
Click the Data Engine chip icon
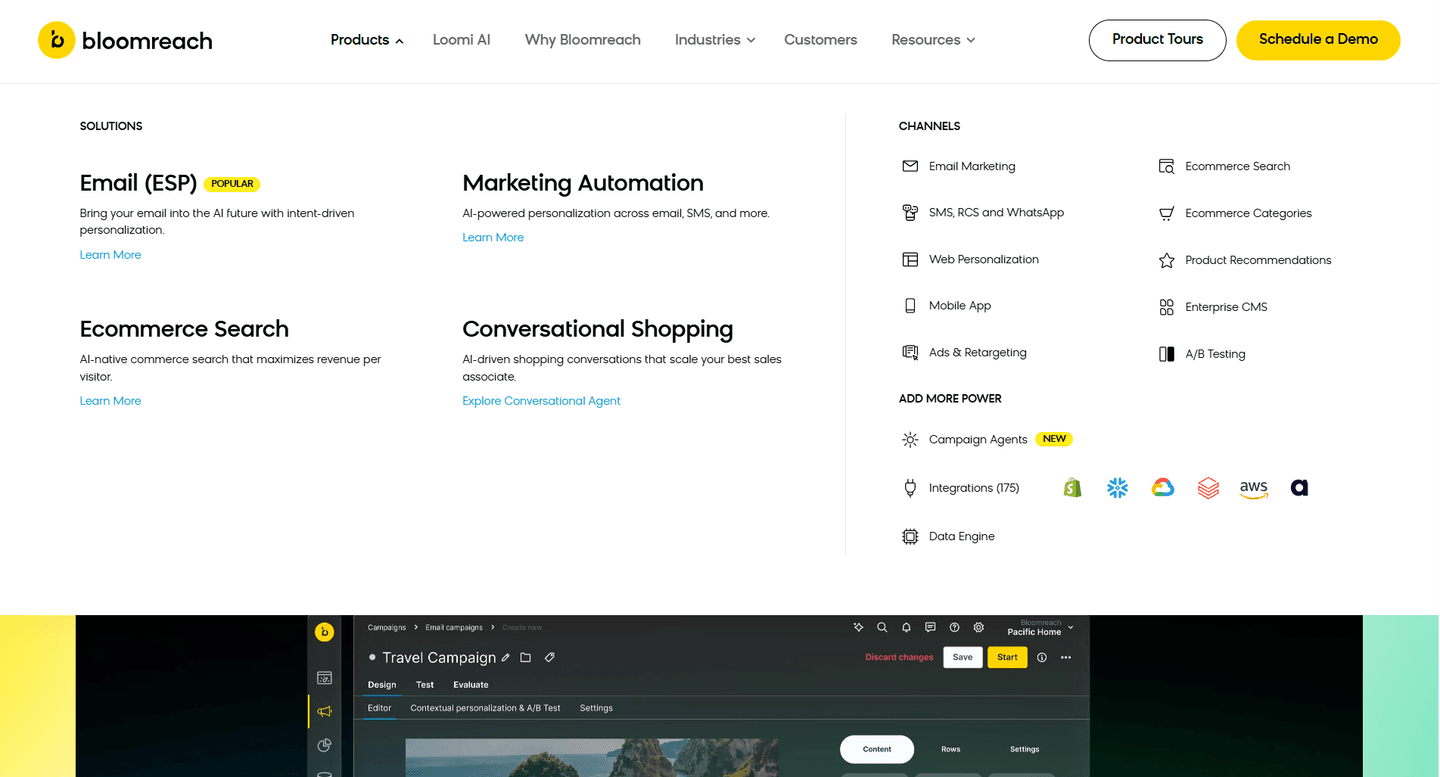(910, 536)
